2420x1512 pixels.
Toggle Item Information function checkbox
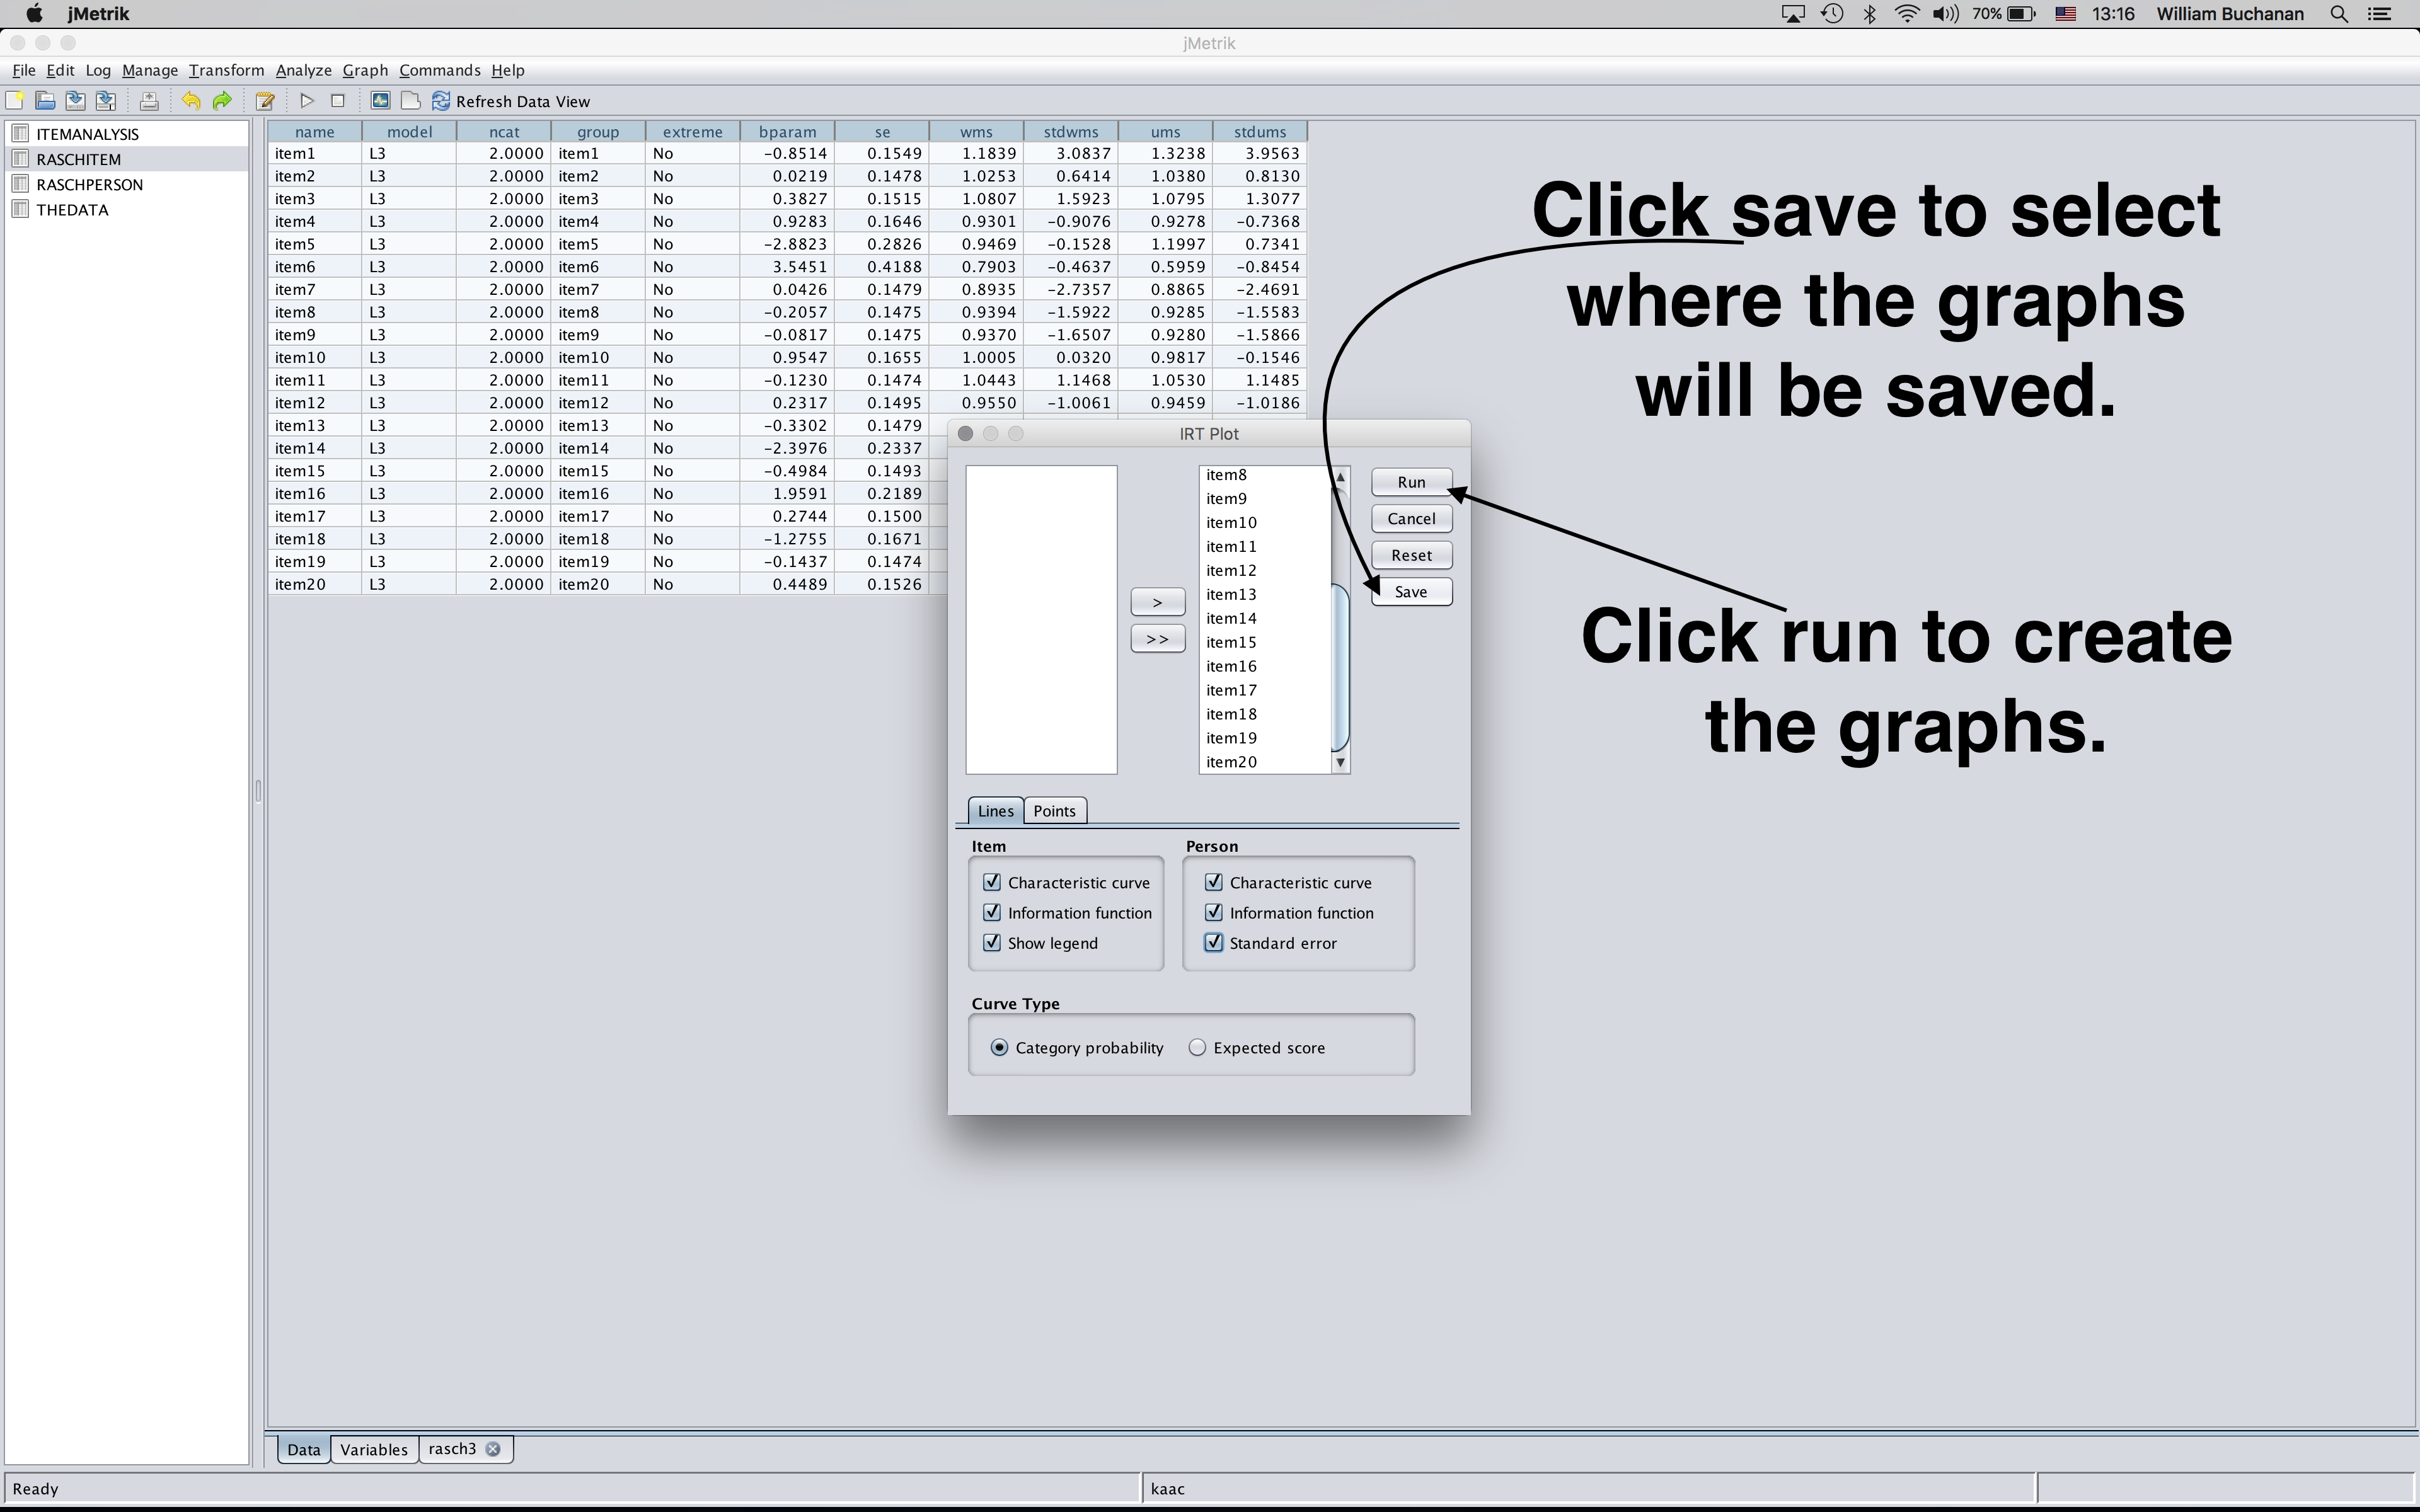(992, 912)
